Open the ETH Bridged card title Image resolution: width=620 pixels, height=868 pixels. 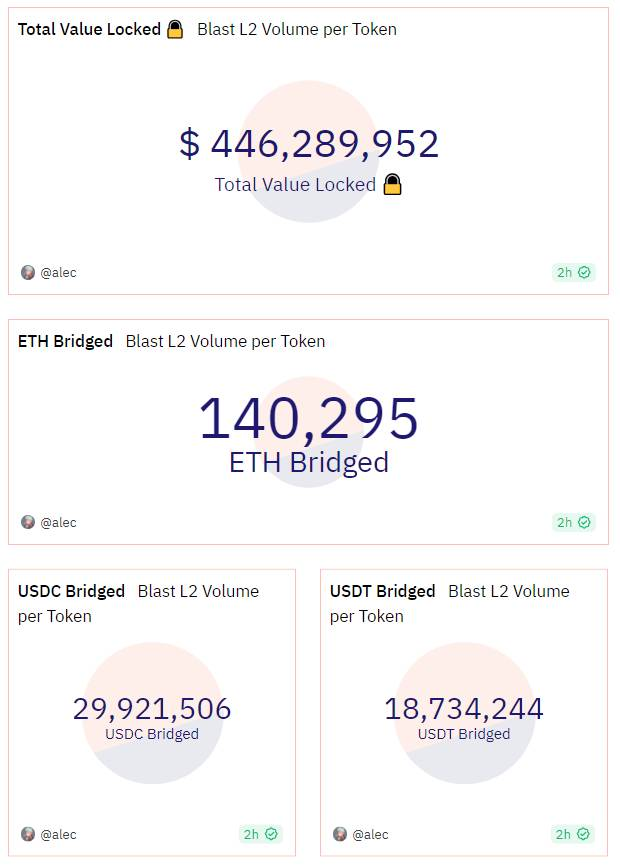pos(65,341)
